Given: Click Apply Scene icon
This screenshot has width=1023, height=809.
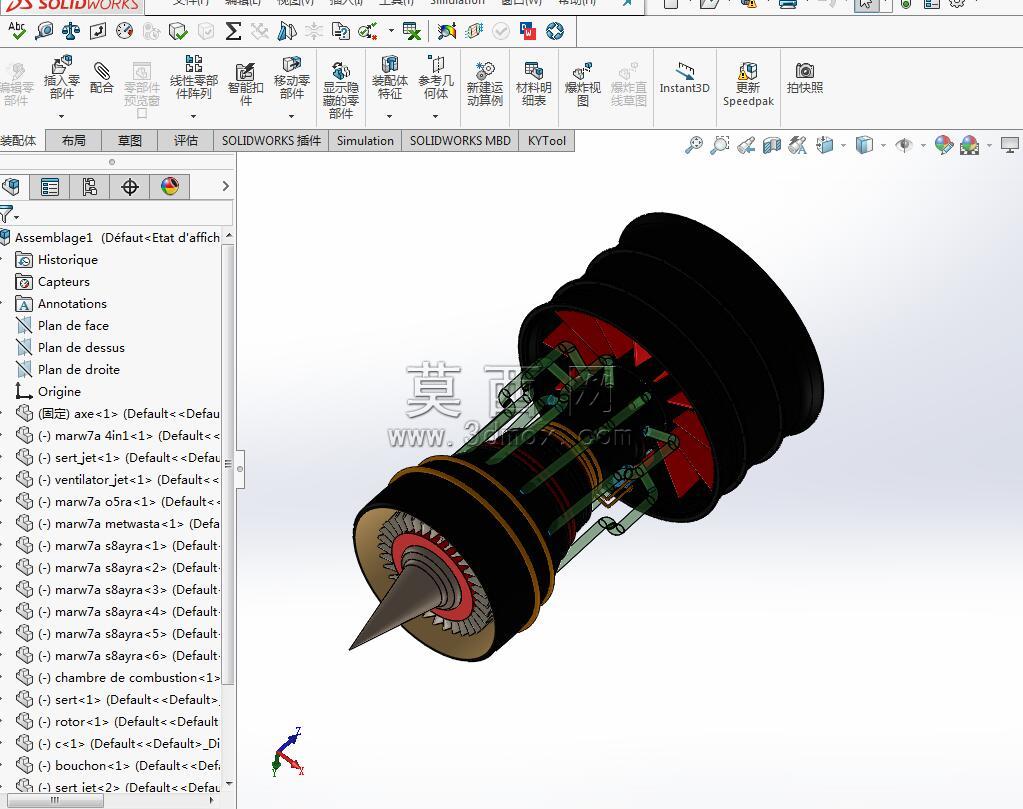Looking at the screenshot, I should point(970,145).
